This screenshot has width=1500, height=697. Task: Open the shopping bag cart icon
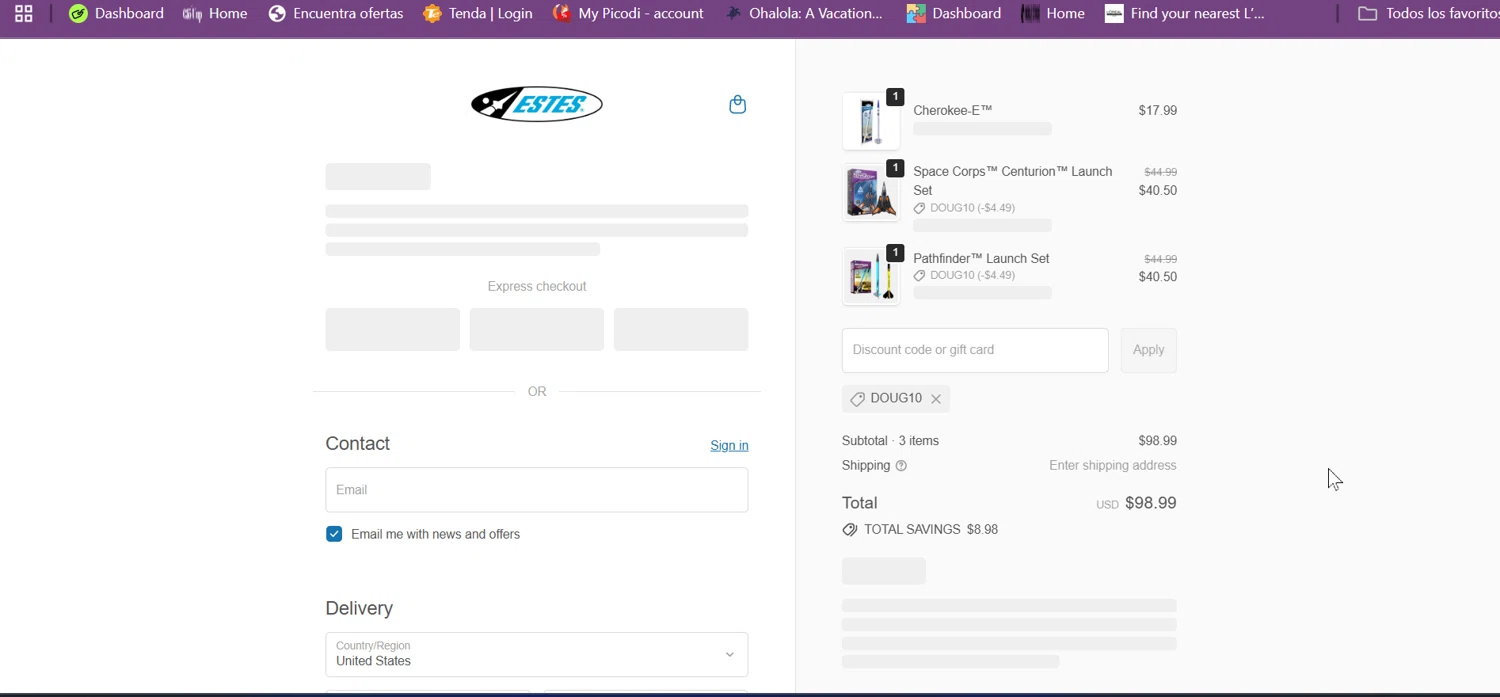coord(737,104)
